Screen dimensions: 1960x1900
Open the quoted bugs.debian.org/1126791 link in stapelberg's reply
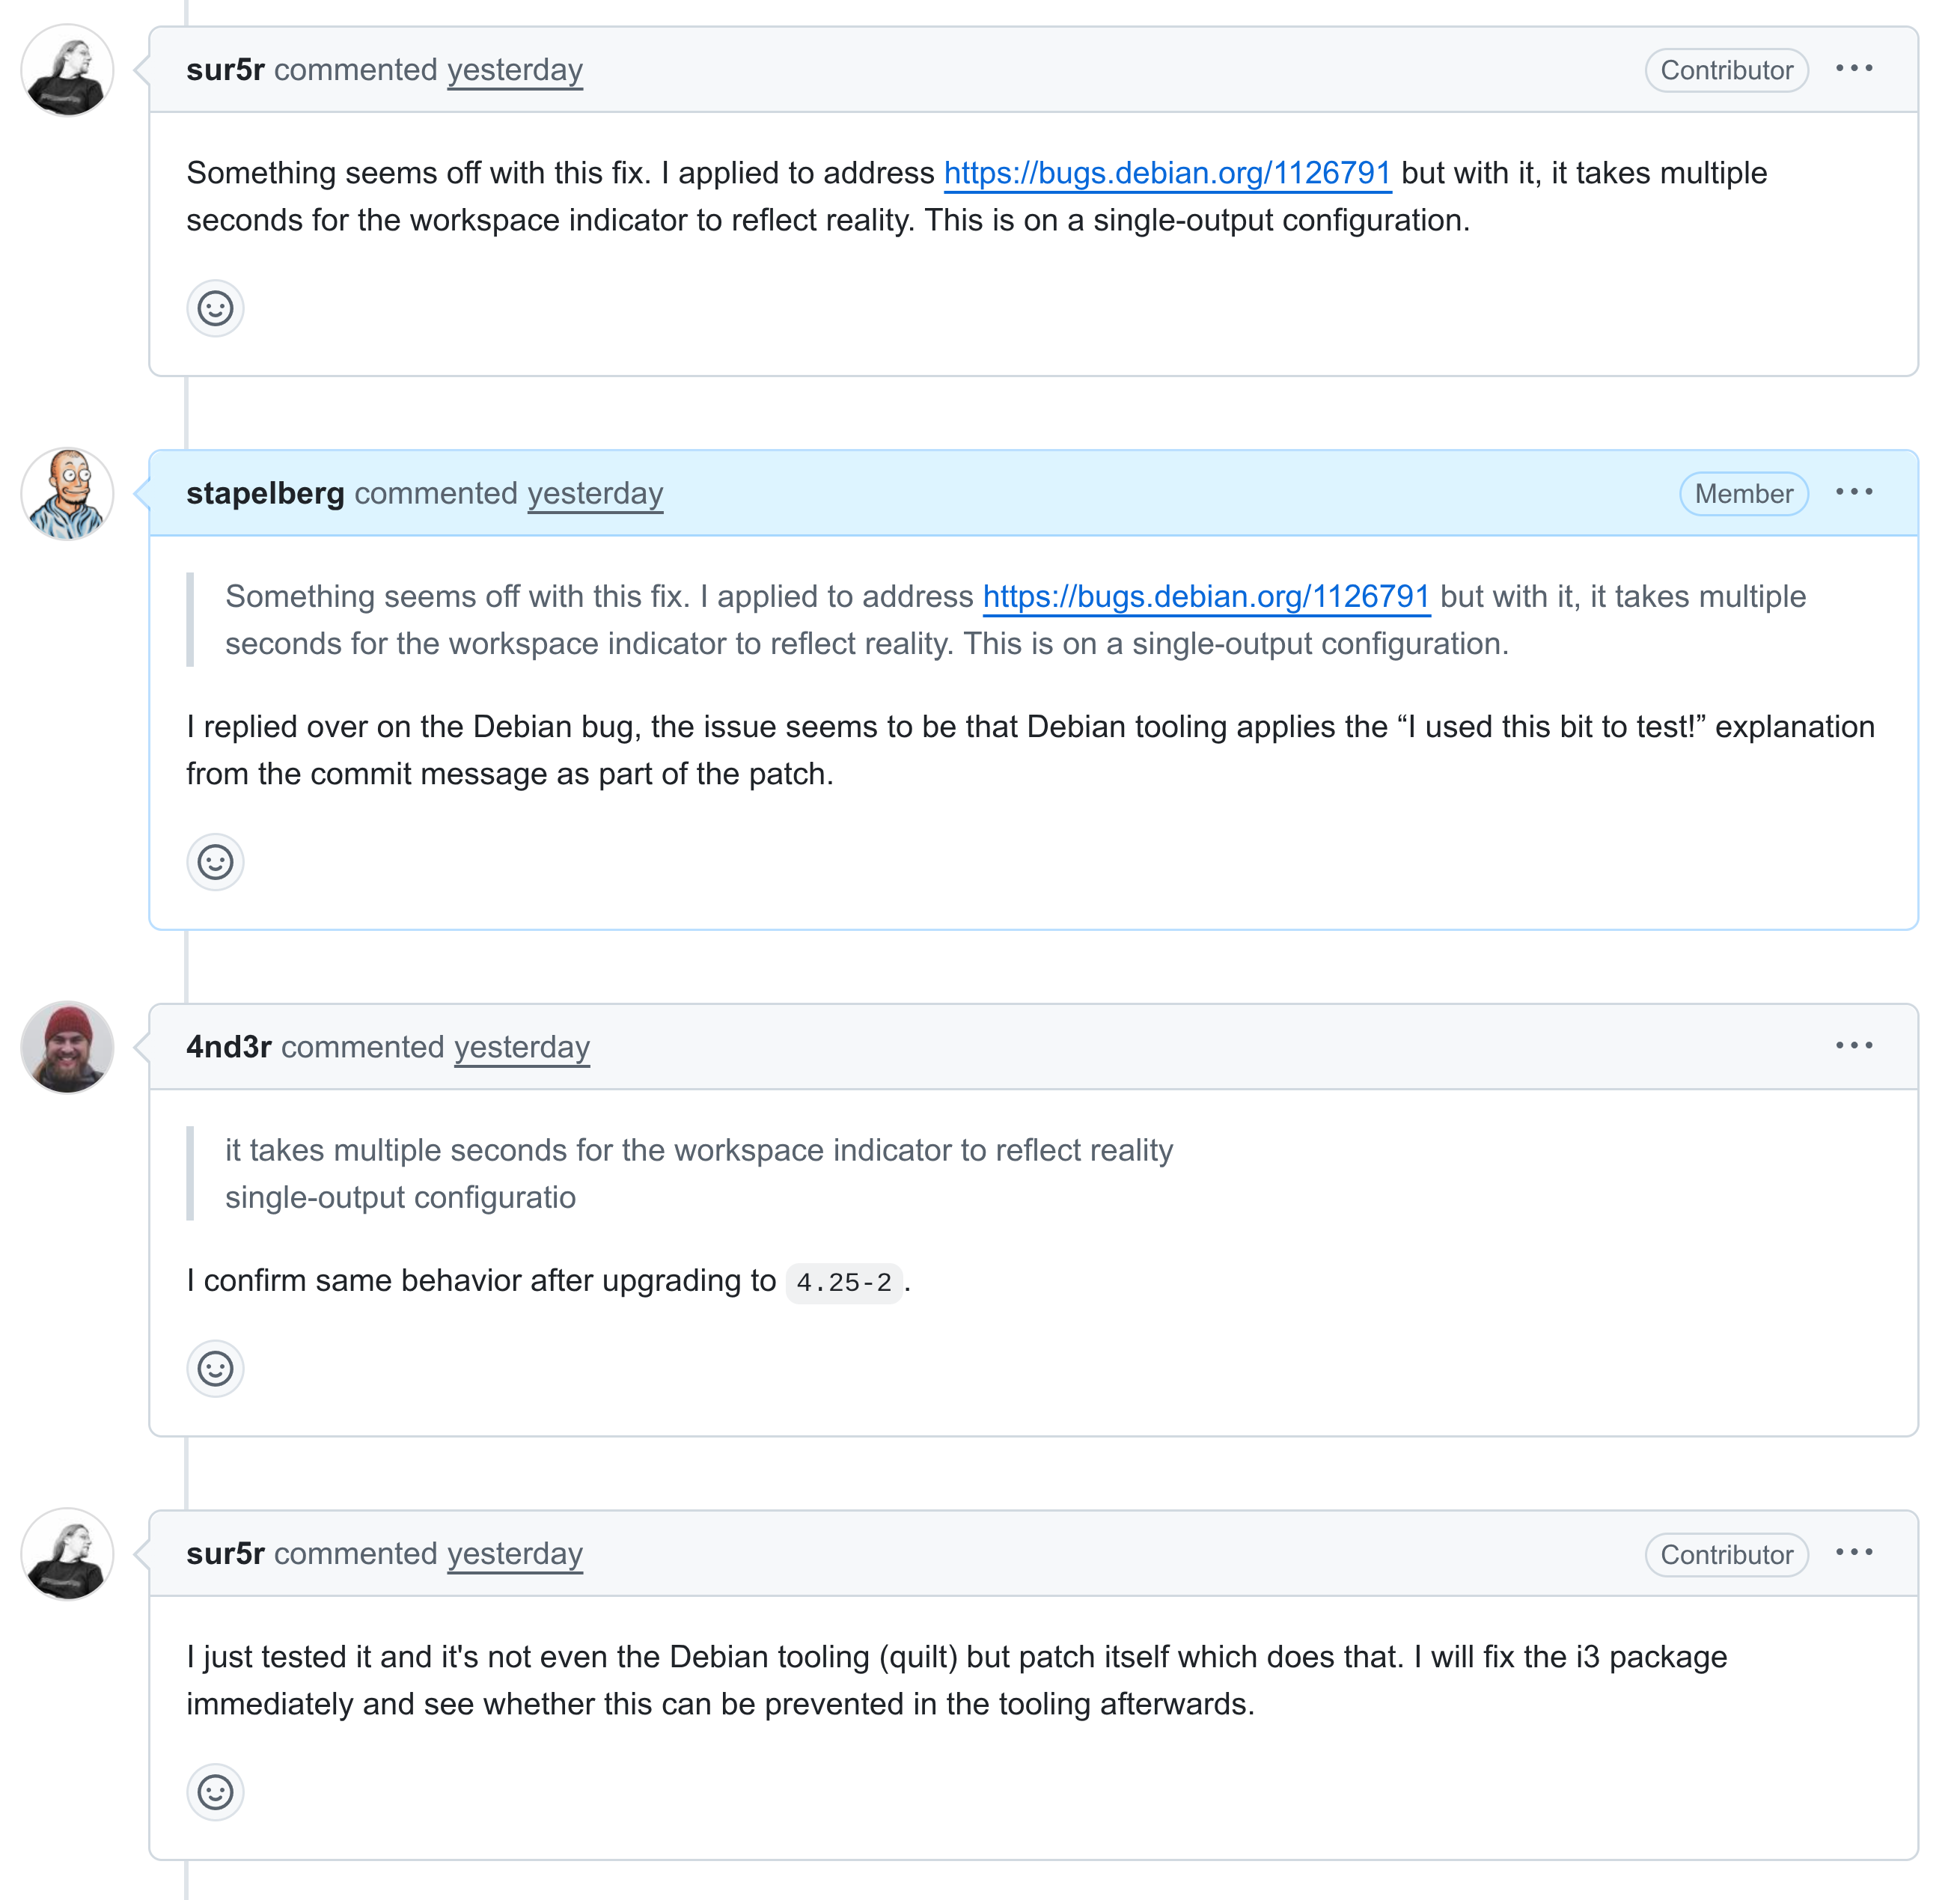coord(1206,597)
